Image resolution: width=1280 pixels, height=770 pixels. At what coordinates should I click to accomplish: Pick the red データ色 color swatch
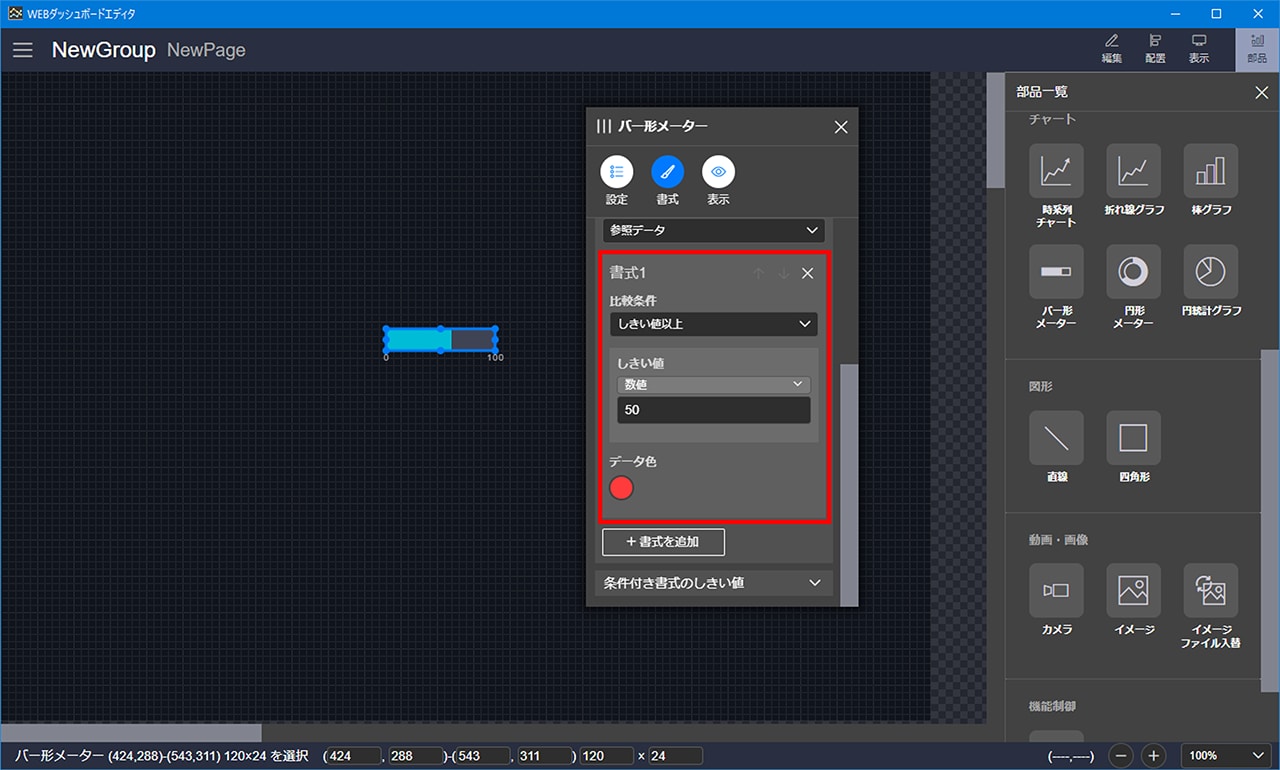[621, 488]
